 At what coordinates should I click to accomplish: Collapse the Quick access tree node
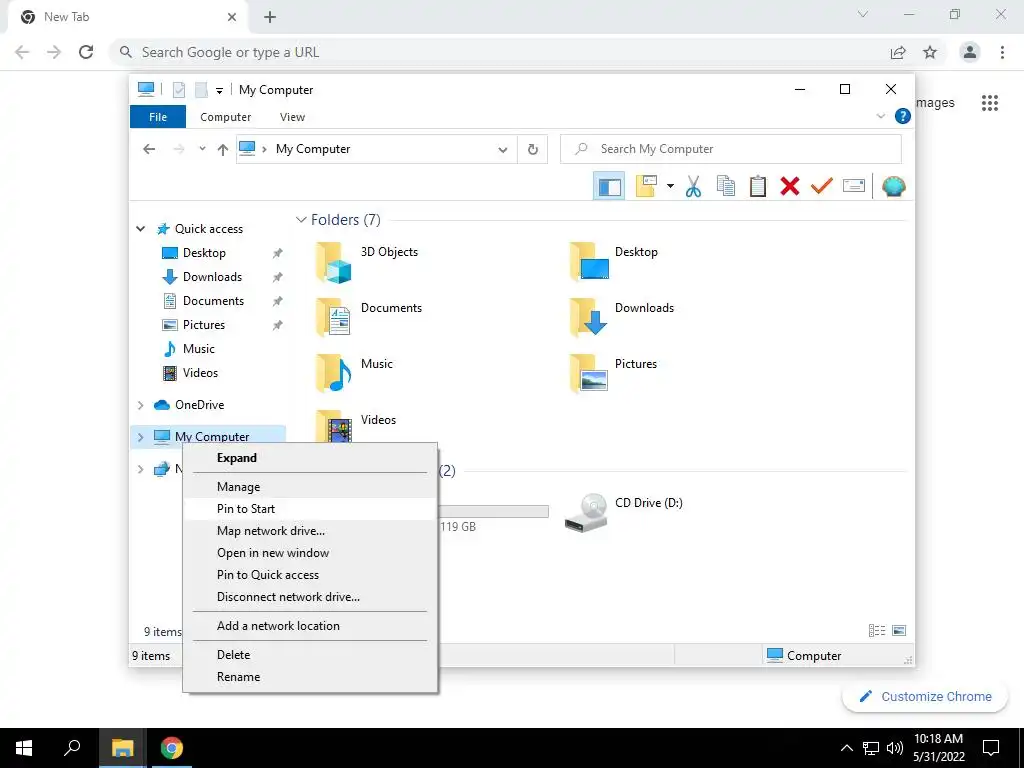click(140, 229)
